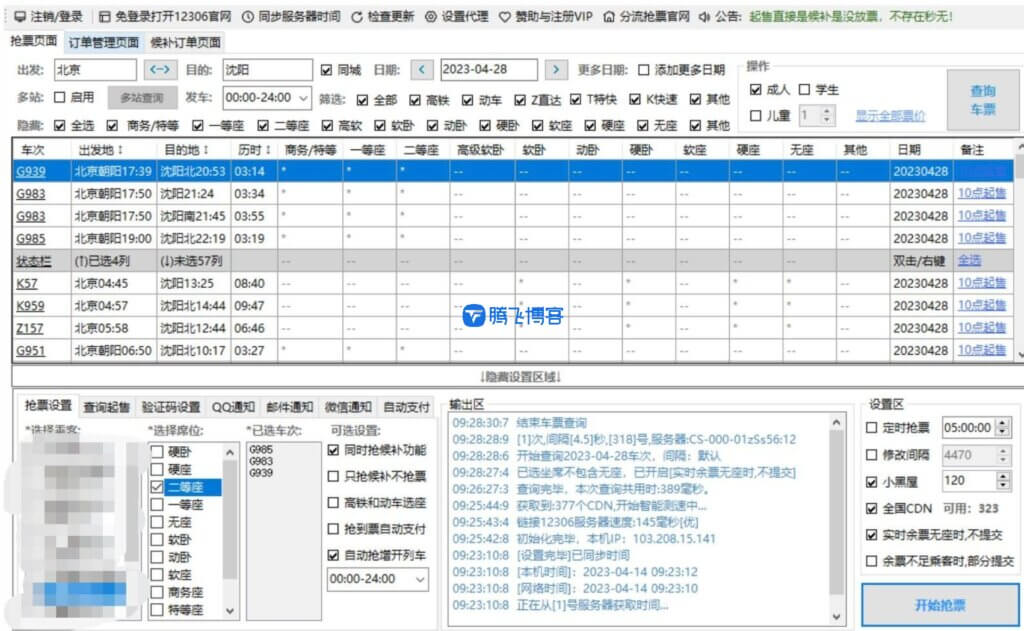Increment the 儿童 child count stepper
This screenshot has width=1024, height=631.
pos(827,110)
